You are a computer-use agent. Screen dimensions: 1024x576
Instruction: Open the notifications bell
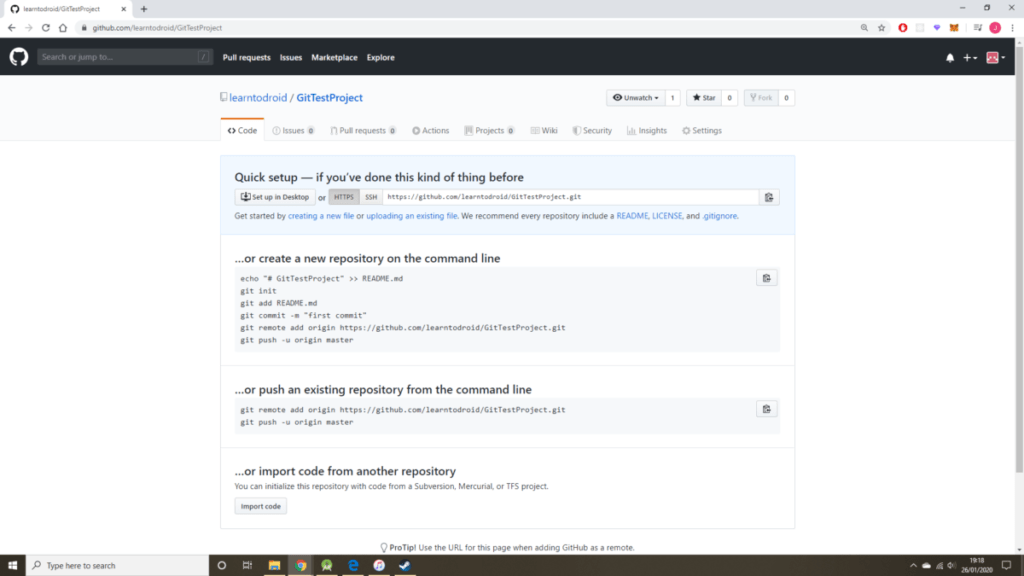pyautogui.click(x=950, y=58)
